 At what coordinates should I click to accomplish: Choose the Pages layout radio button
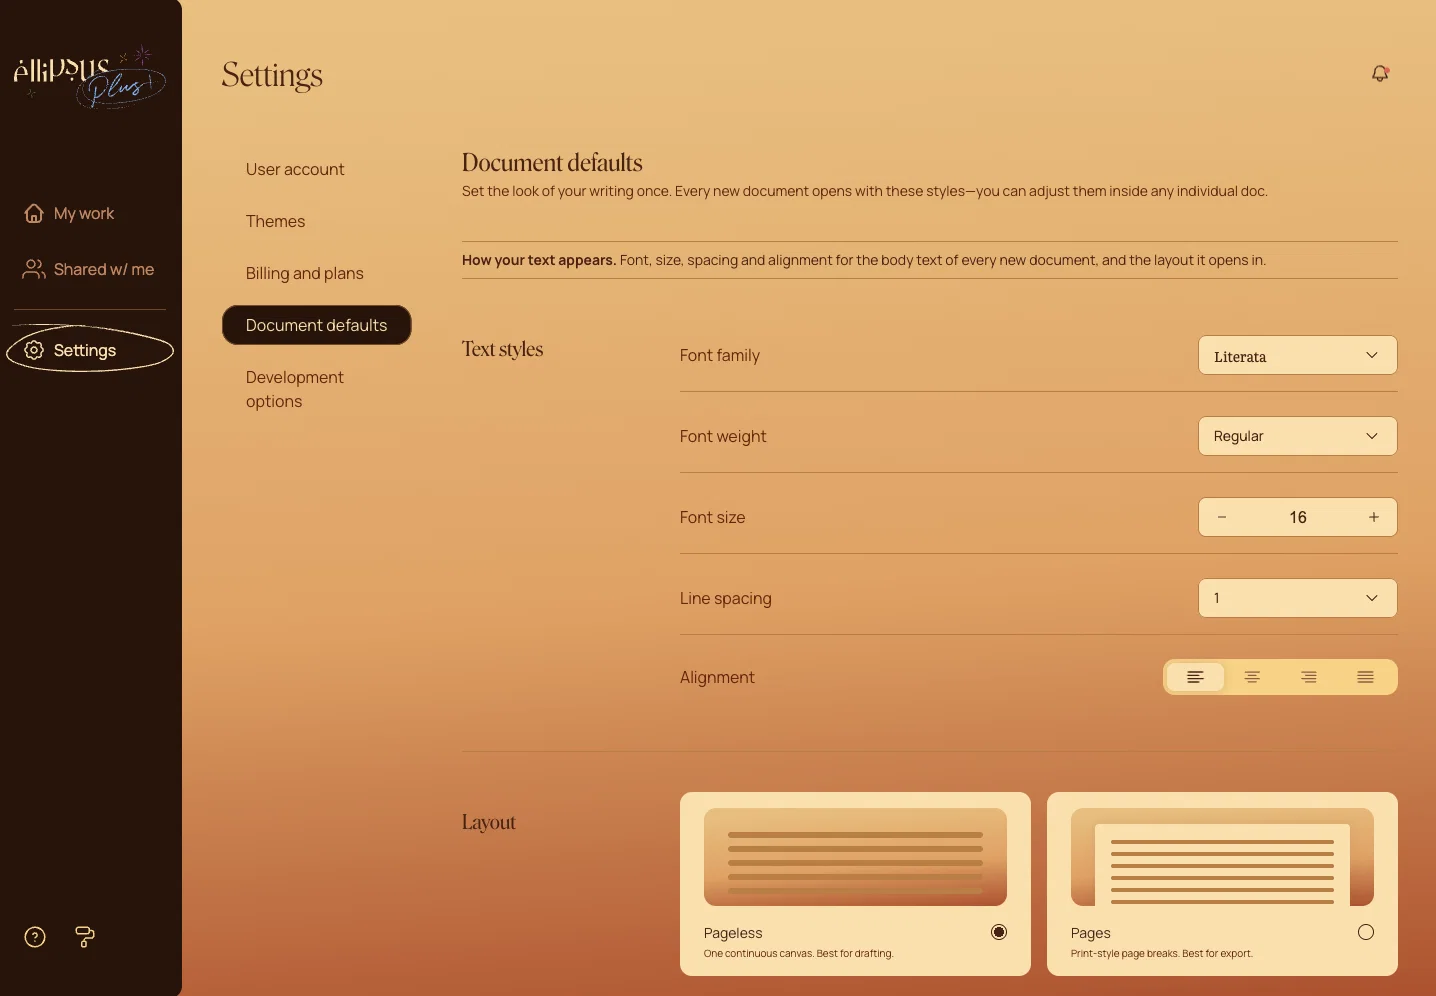1366,932
